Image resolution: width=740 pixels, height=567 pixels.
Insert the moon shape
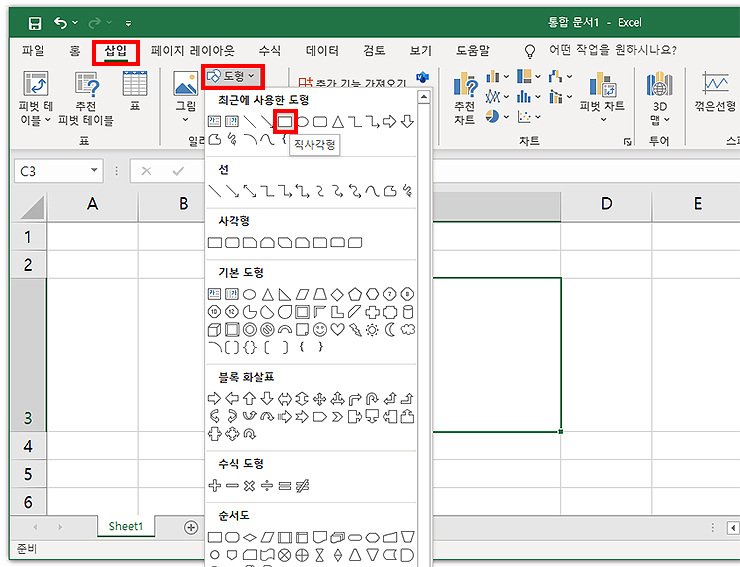click(390, 330)
